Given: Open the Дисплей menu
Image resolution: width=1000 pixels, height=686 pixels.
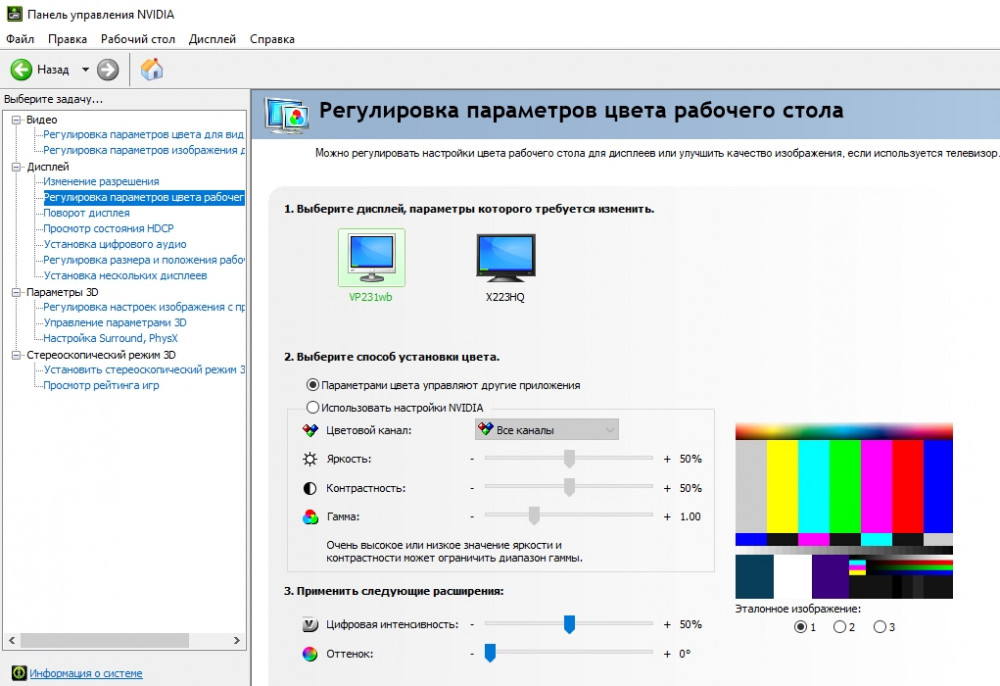Looking at the screenshot, I should click(x=212, y=38).
